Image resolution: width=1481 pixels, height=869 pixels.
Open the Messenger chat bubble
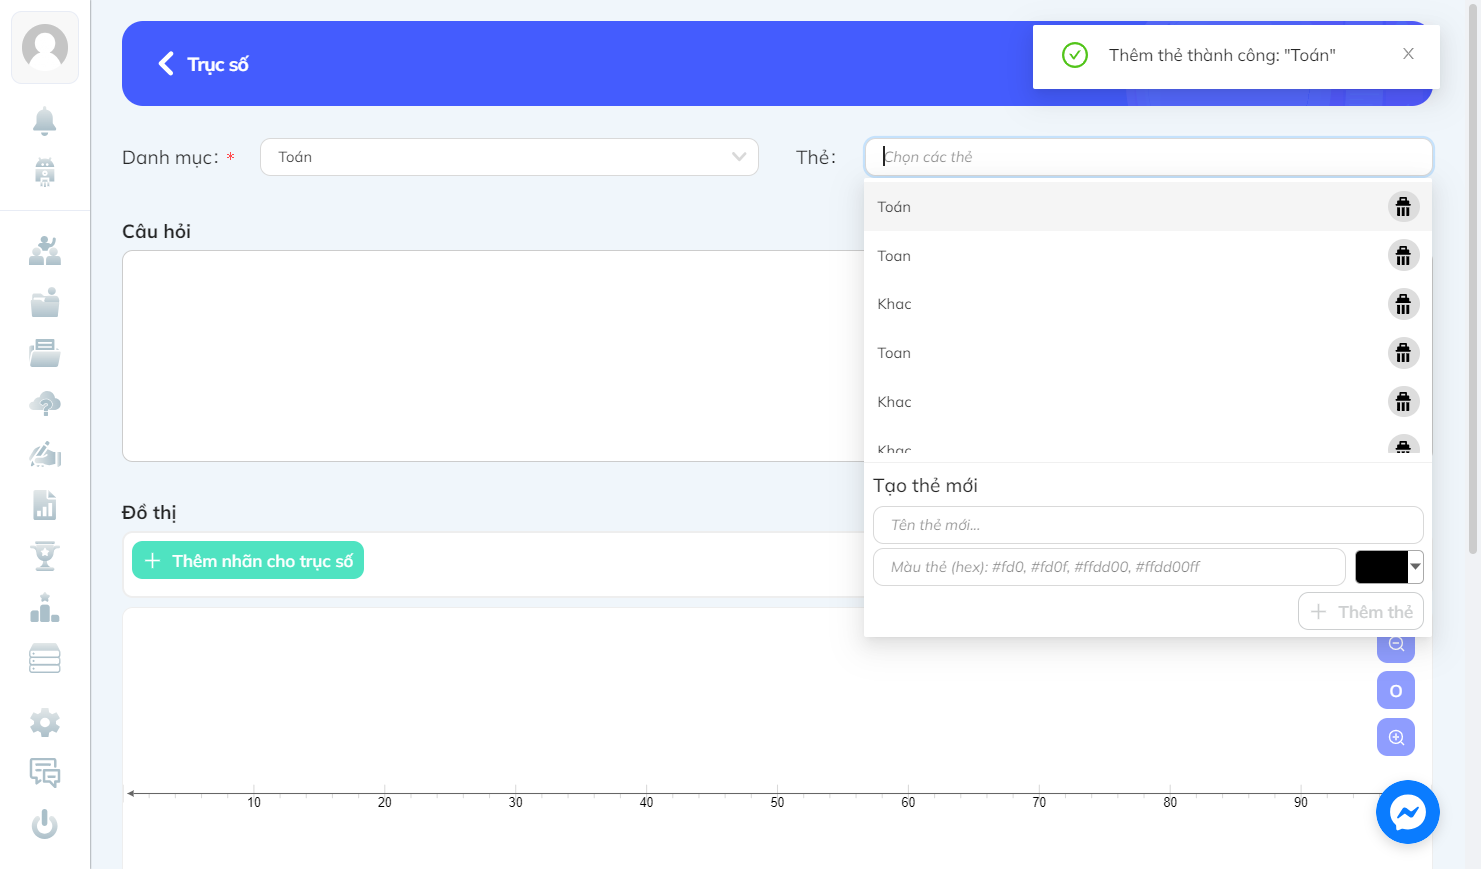(x=1408, y=812)
